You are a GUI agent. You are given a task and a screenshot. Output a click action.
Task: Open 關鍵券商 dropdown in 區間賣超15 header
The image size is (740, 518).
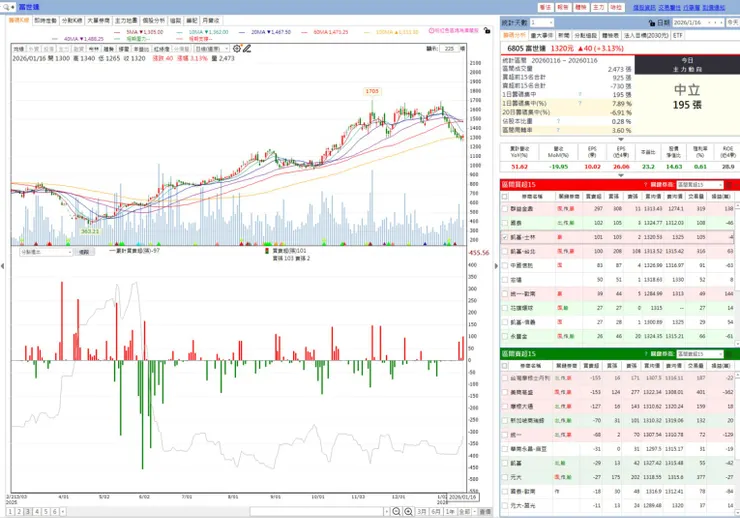click(x=699, y=354)
